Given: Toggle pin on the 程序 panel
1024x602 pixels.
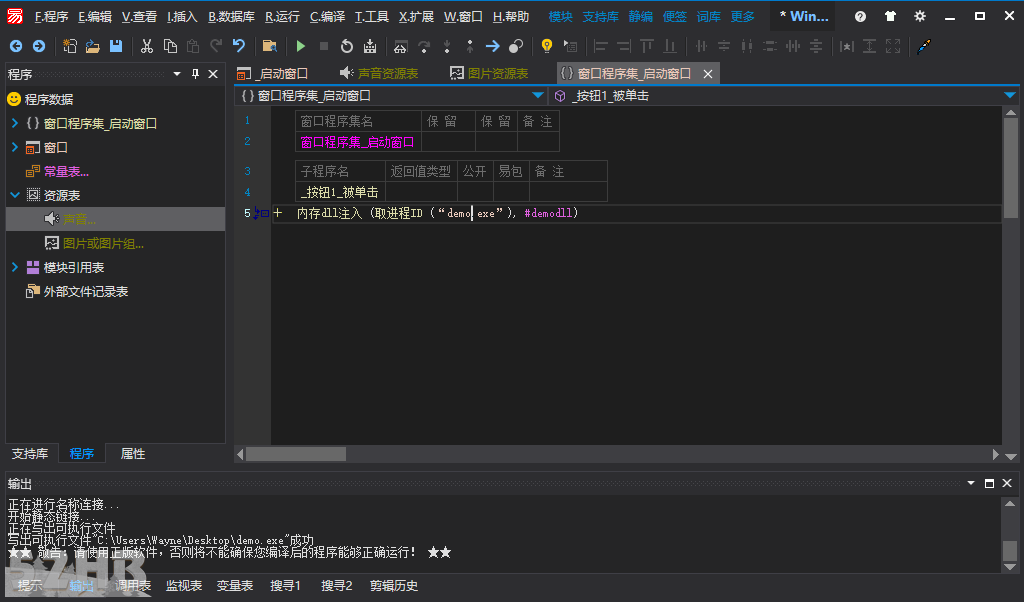Looking at the screenshot, I should pyautogui.click(x=195, y=74).
